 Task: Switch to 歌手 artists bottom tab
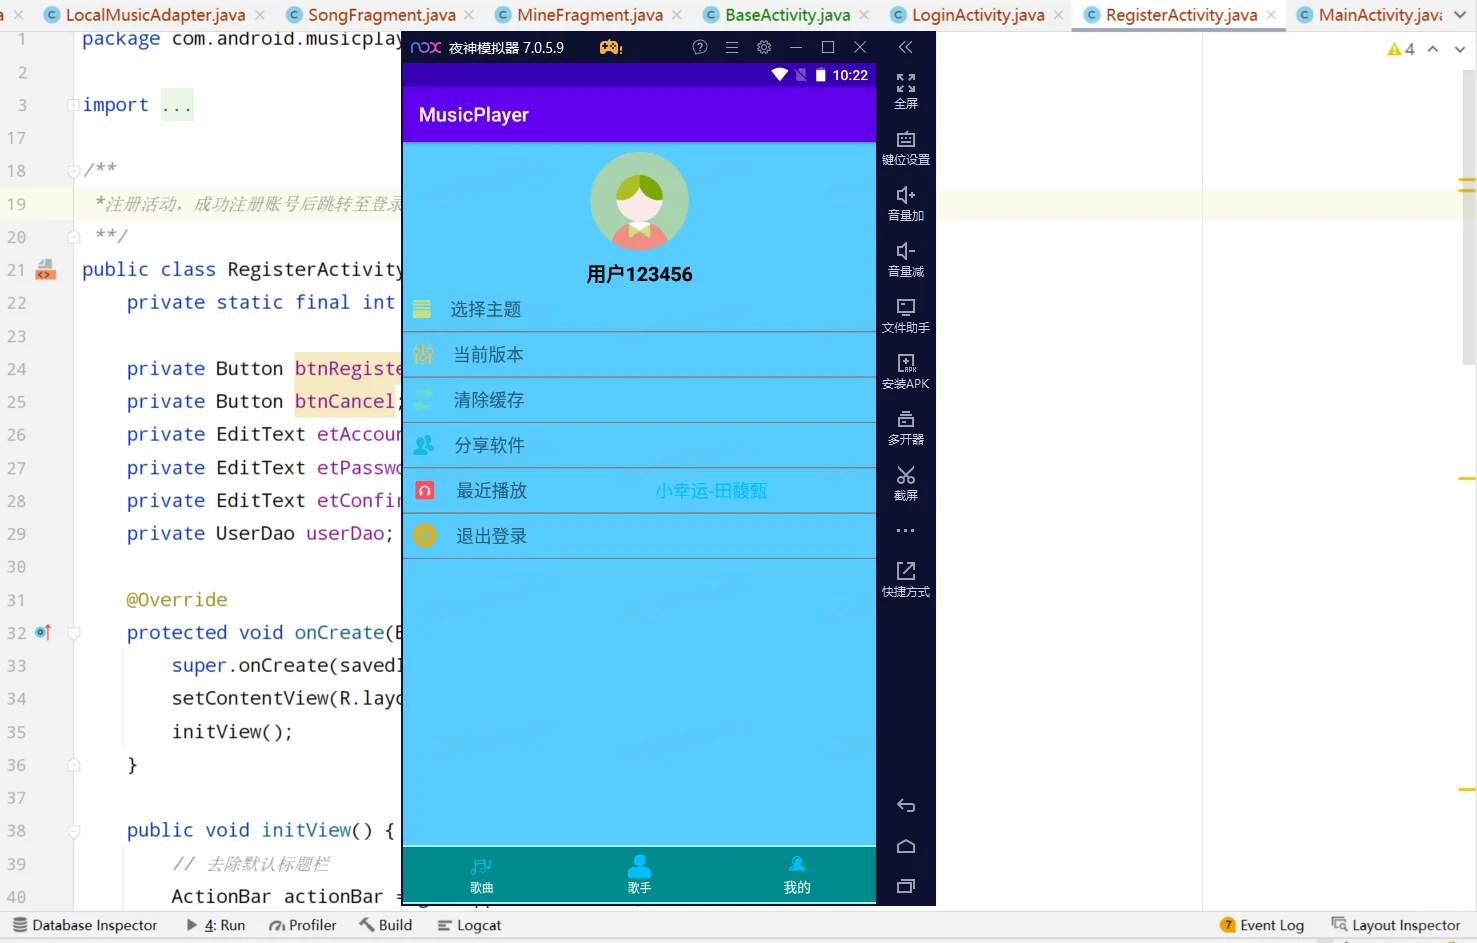639,875
